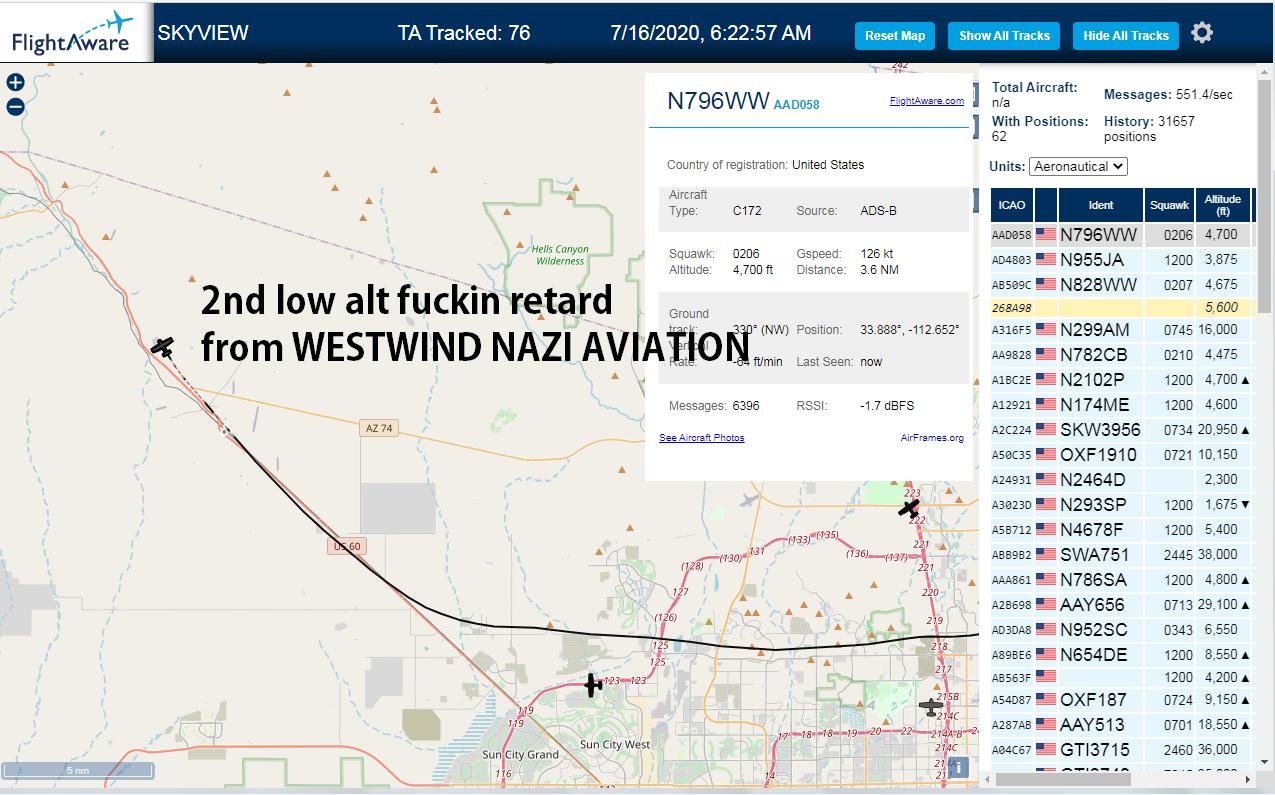Open the map attribution info icon
Image resolution: width=1275 pixels, height=795 pixels.
[958, 767]
